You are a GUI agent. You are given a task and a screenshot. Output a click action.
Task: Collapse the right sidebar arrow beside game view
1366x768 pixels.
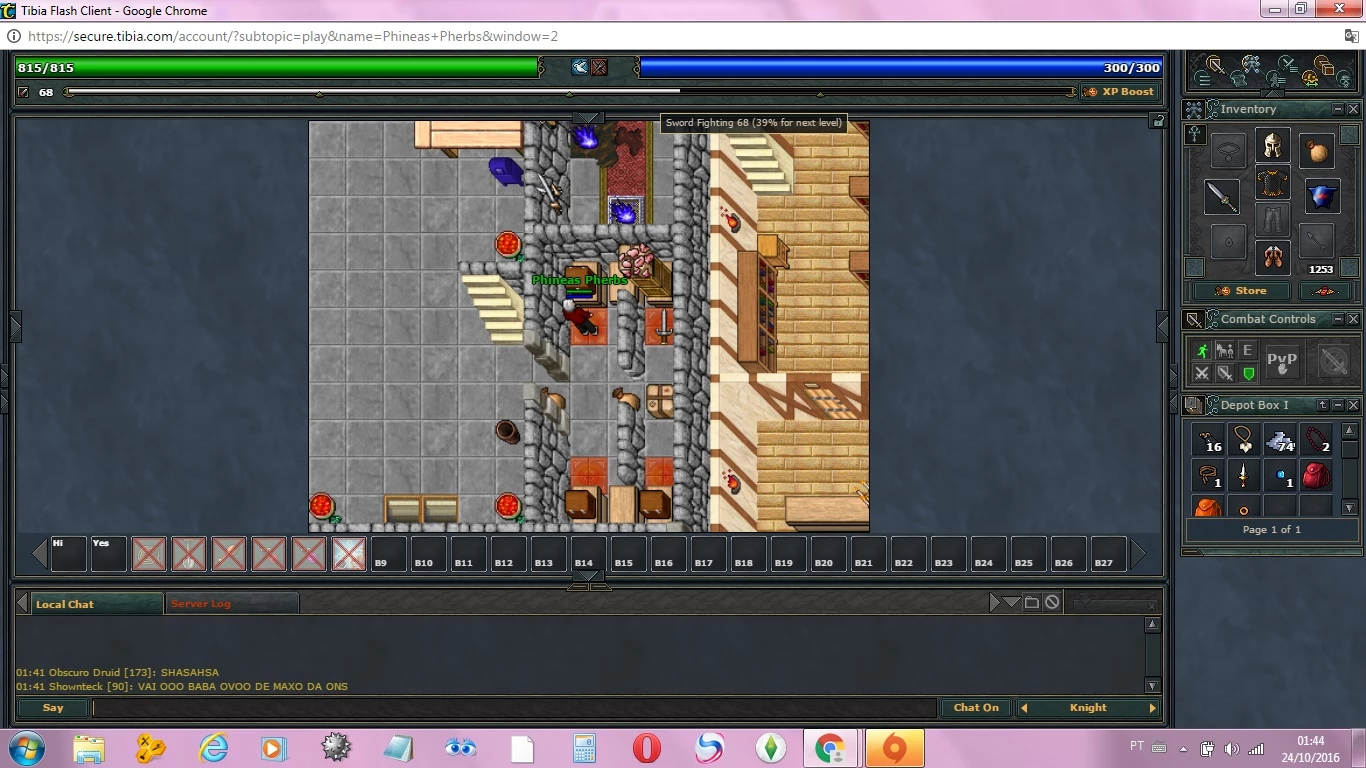pyautogui.click(x=1162, y=327)
